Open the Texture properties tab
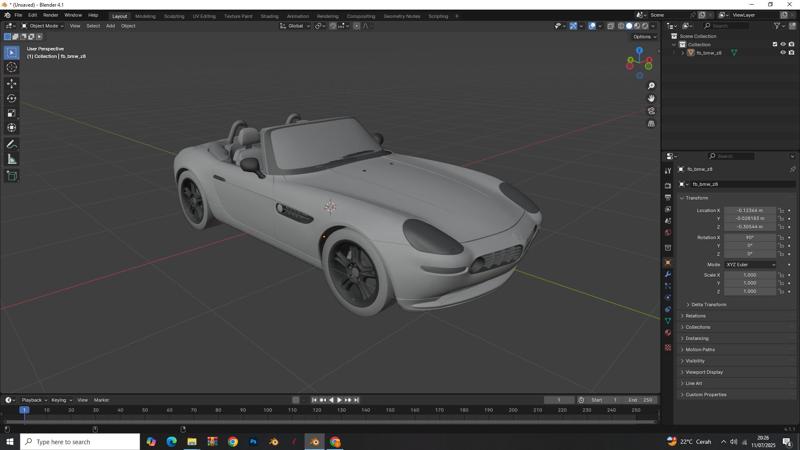800x450 pixels. tap(668, 347)
